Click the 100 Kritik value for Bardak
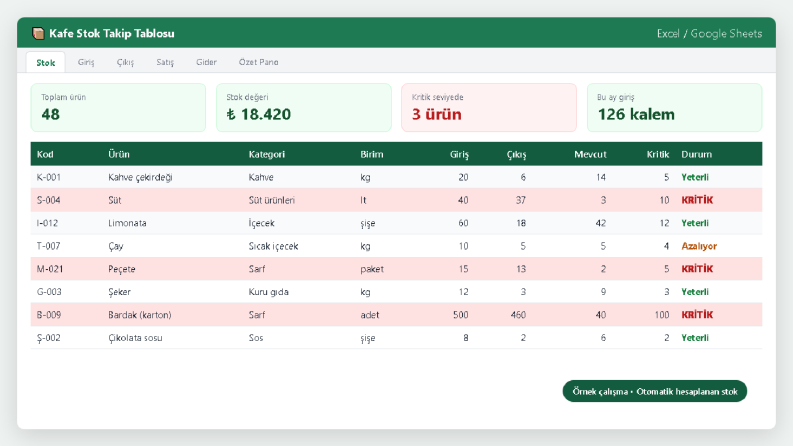The width and height of the screenshot is (793, 446). pos(662,315)
